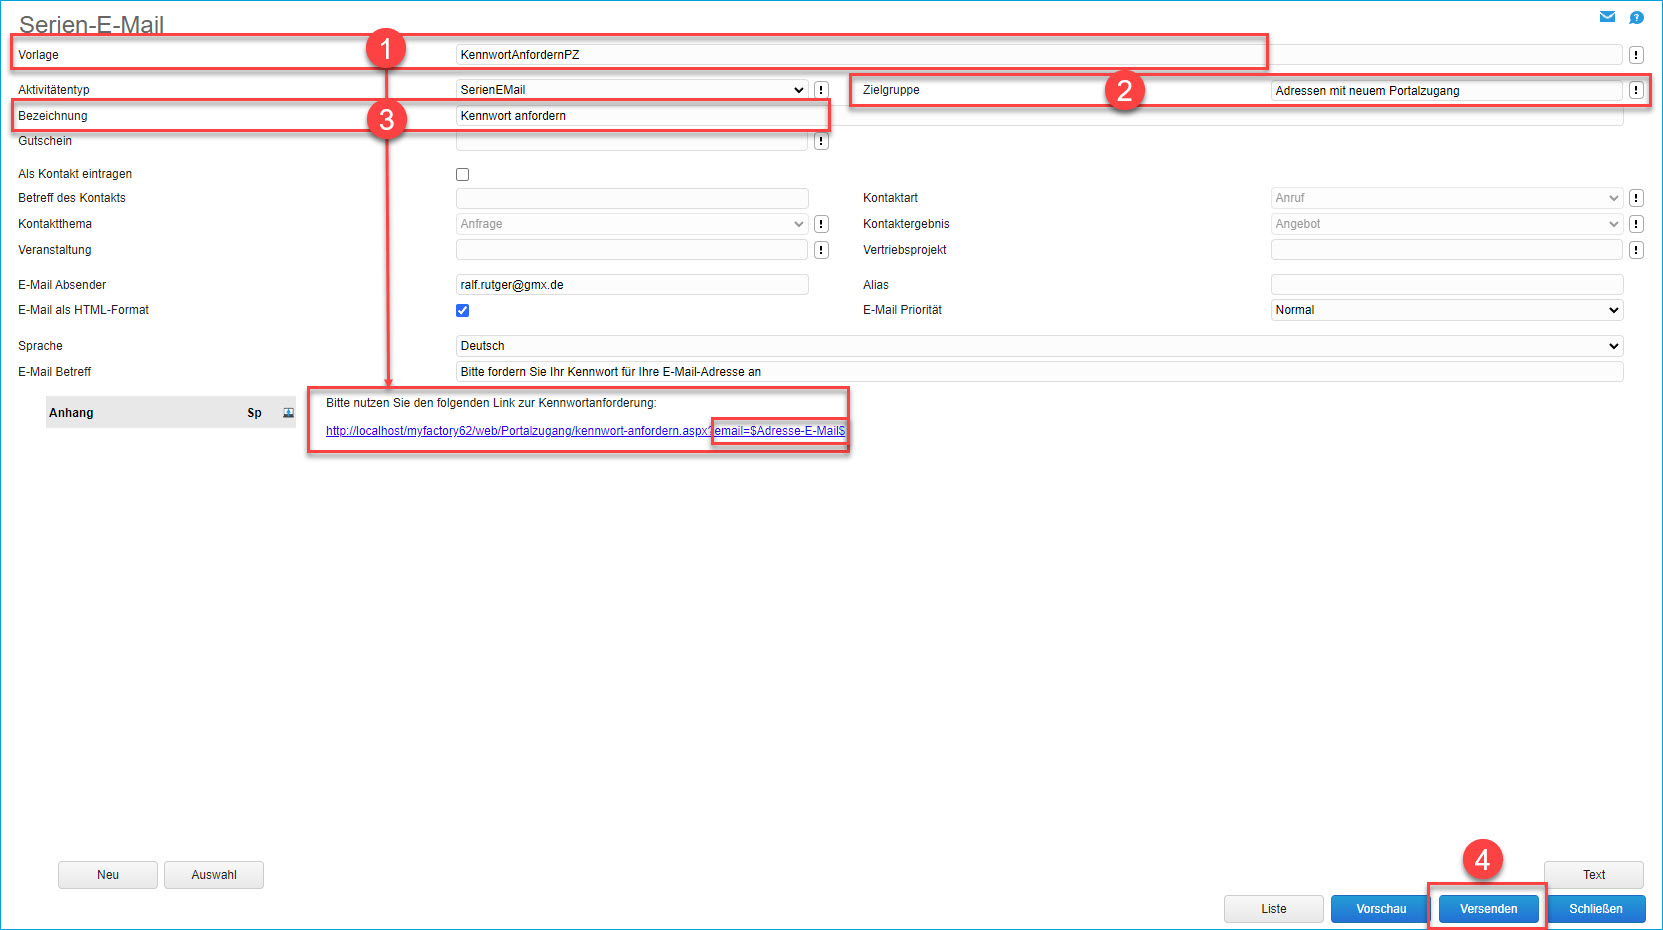This screenshot has height=930, width=1663.
Task: Open lookup button next to Vorlage field
Action: tap(1636, 55)
